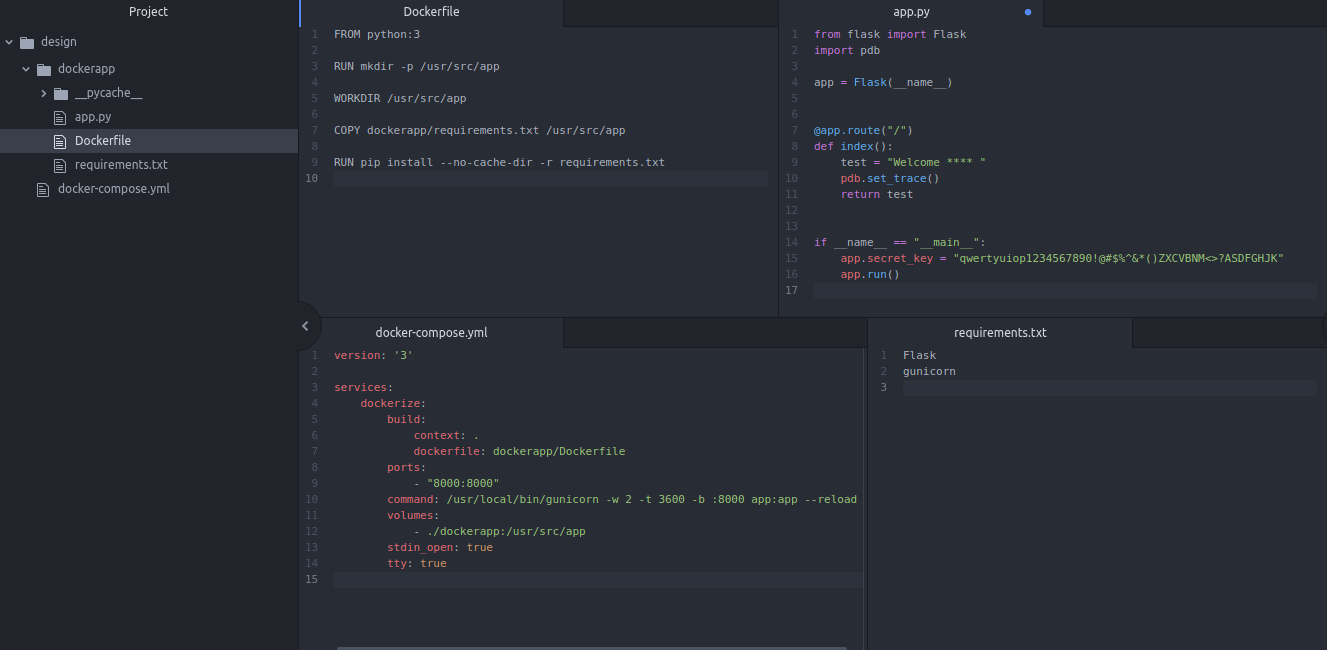Image resolution: width=1327 pixels, height=650 pixels.
Task: Click the unsaved-changes dot on app.py tab
Action: coord(1028,13)
